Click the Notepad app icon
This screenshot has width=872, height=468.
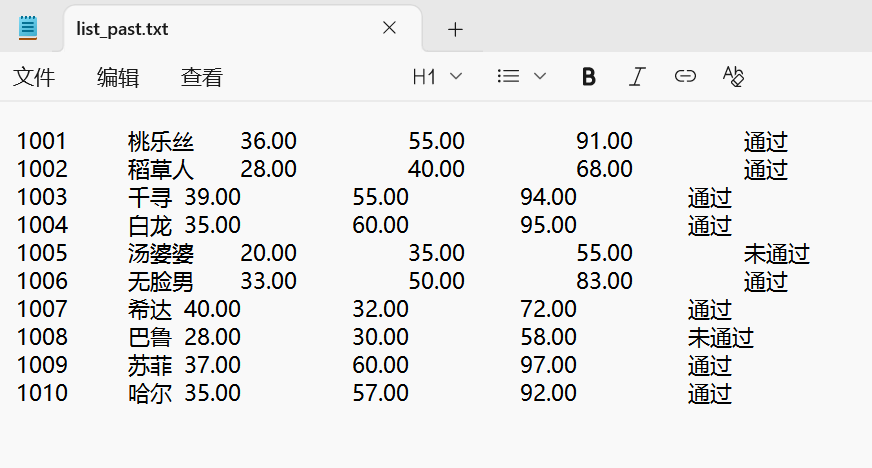coord(28,28)
